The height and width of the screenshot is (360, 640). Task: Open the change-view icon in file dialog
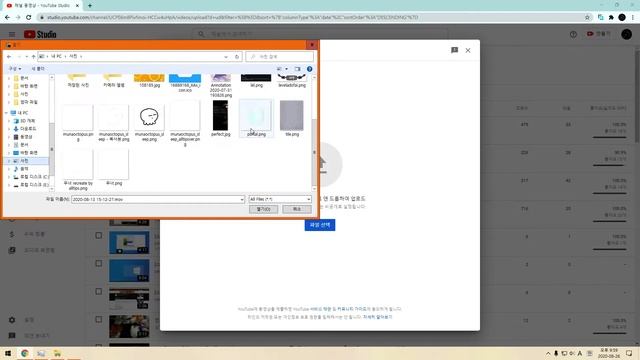pos(279,69)
